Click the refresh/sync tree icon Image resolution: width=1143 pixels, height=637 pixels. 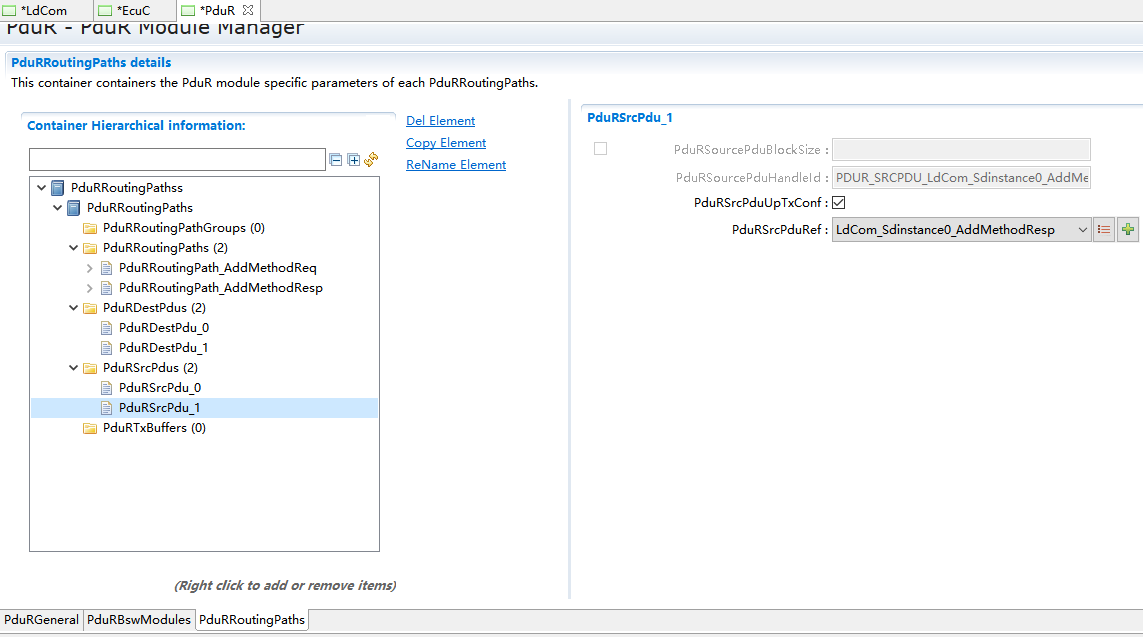click(371, 160)
